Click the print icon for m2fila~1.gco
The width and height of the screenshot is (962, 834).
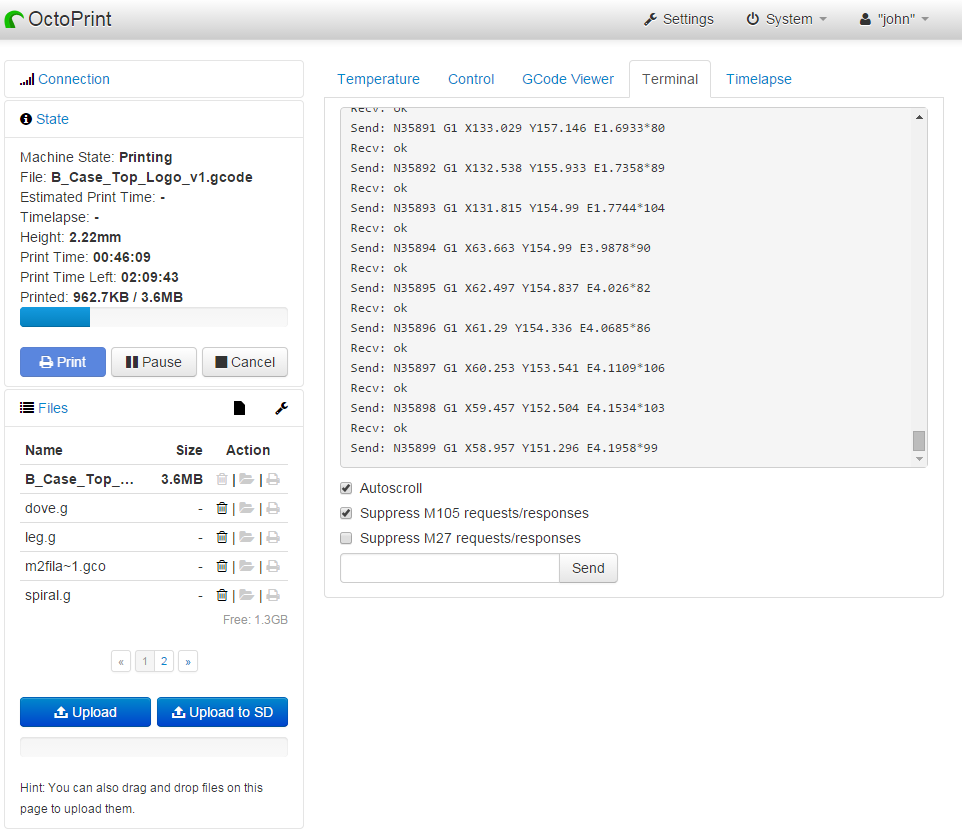[x=272, y=567]
